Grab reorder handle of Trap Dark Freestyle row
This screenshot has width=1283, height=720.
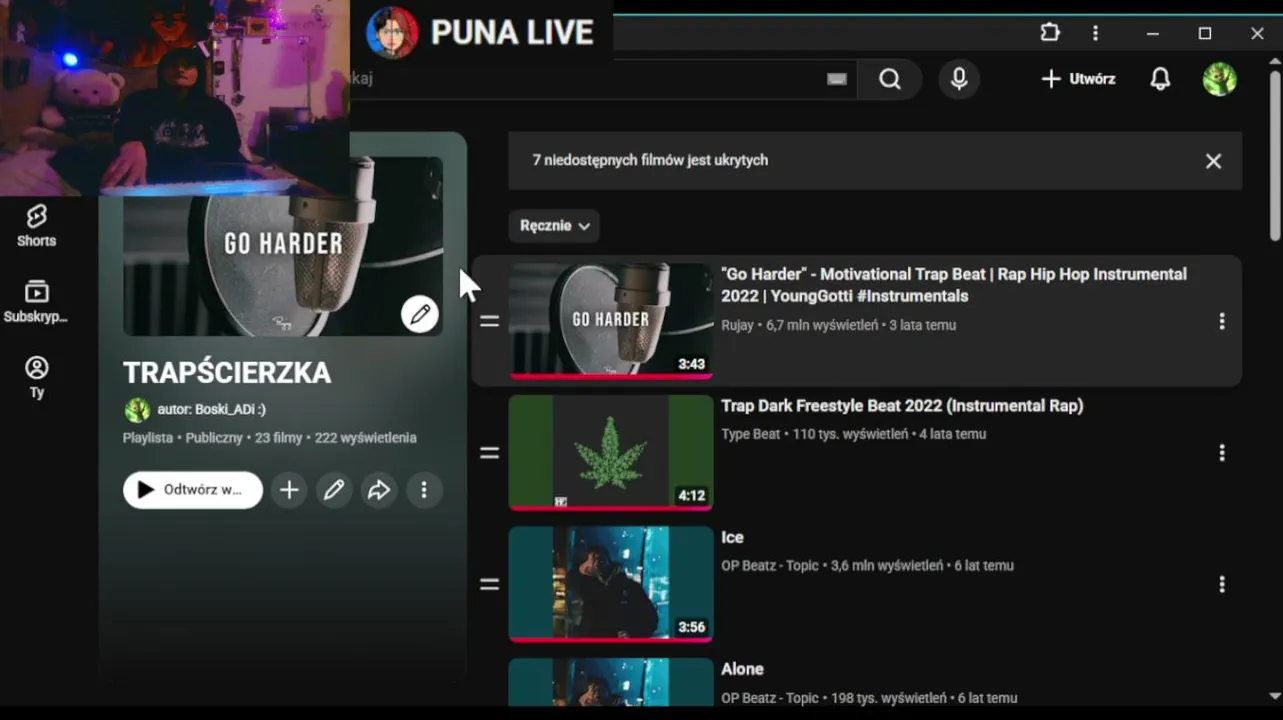click(x=489, y=453)
